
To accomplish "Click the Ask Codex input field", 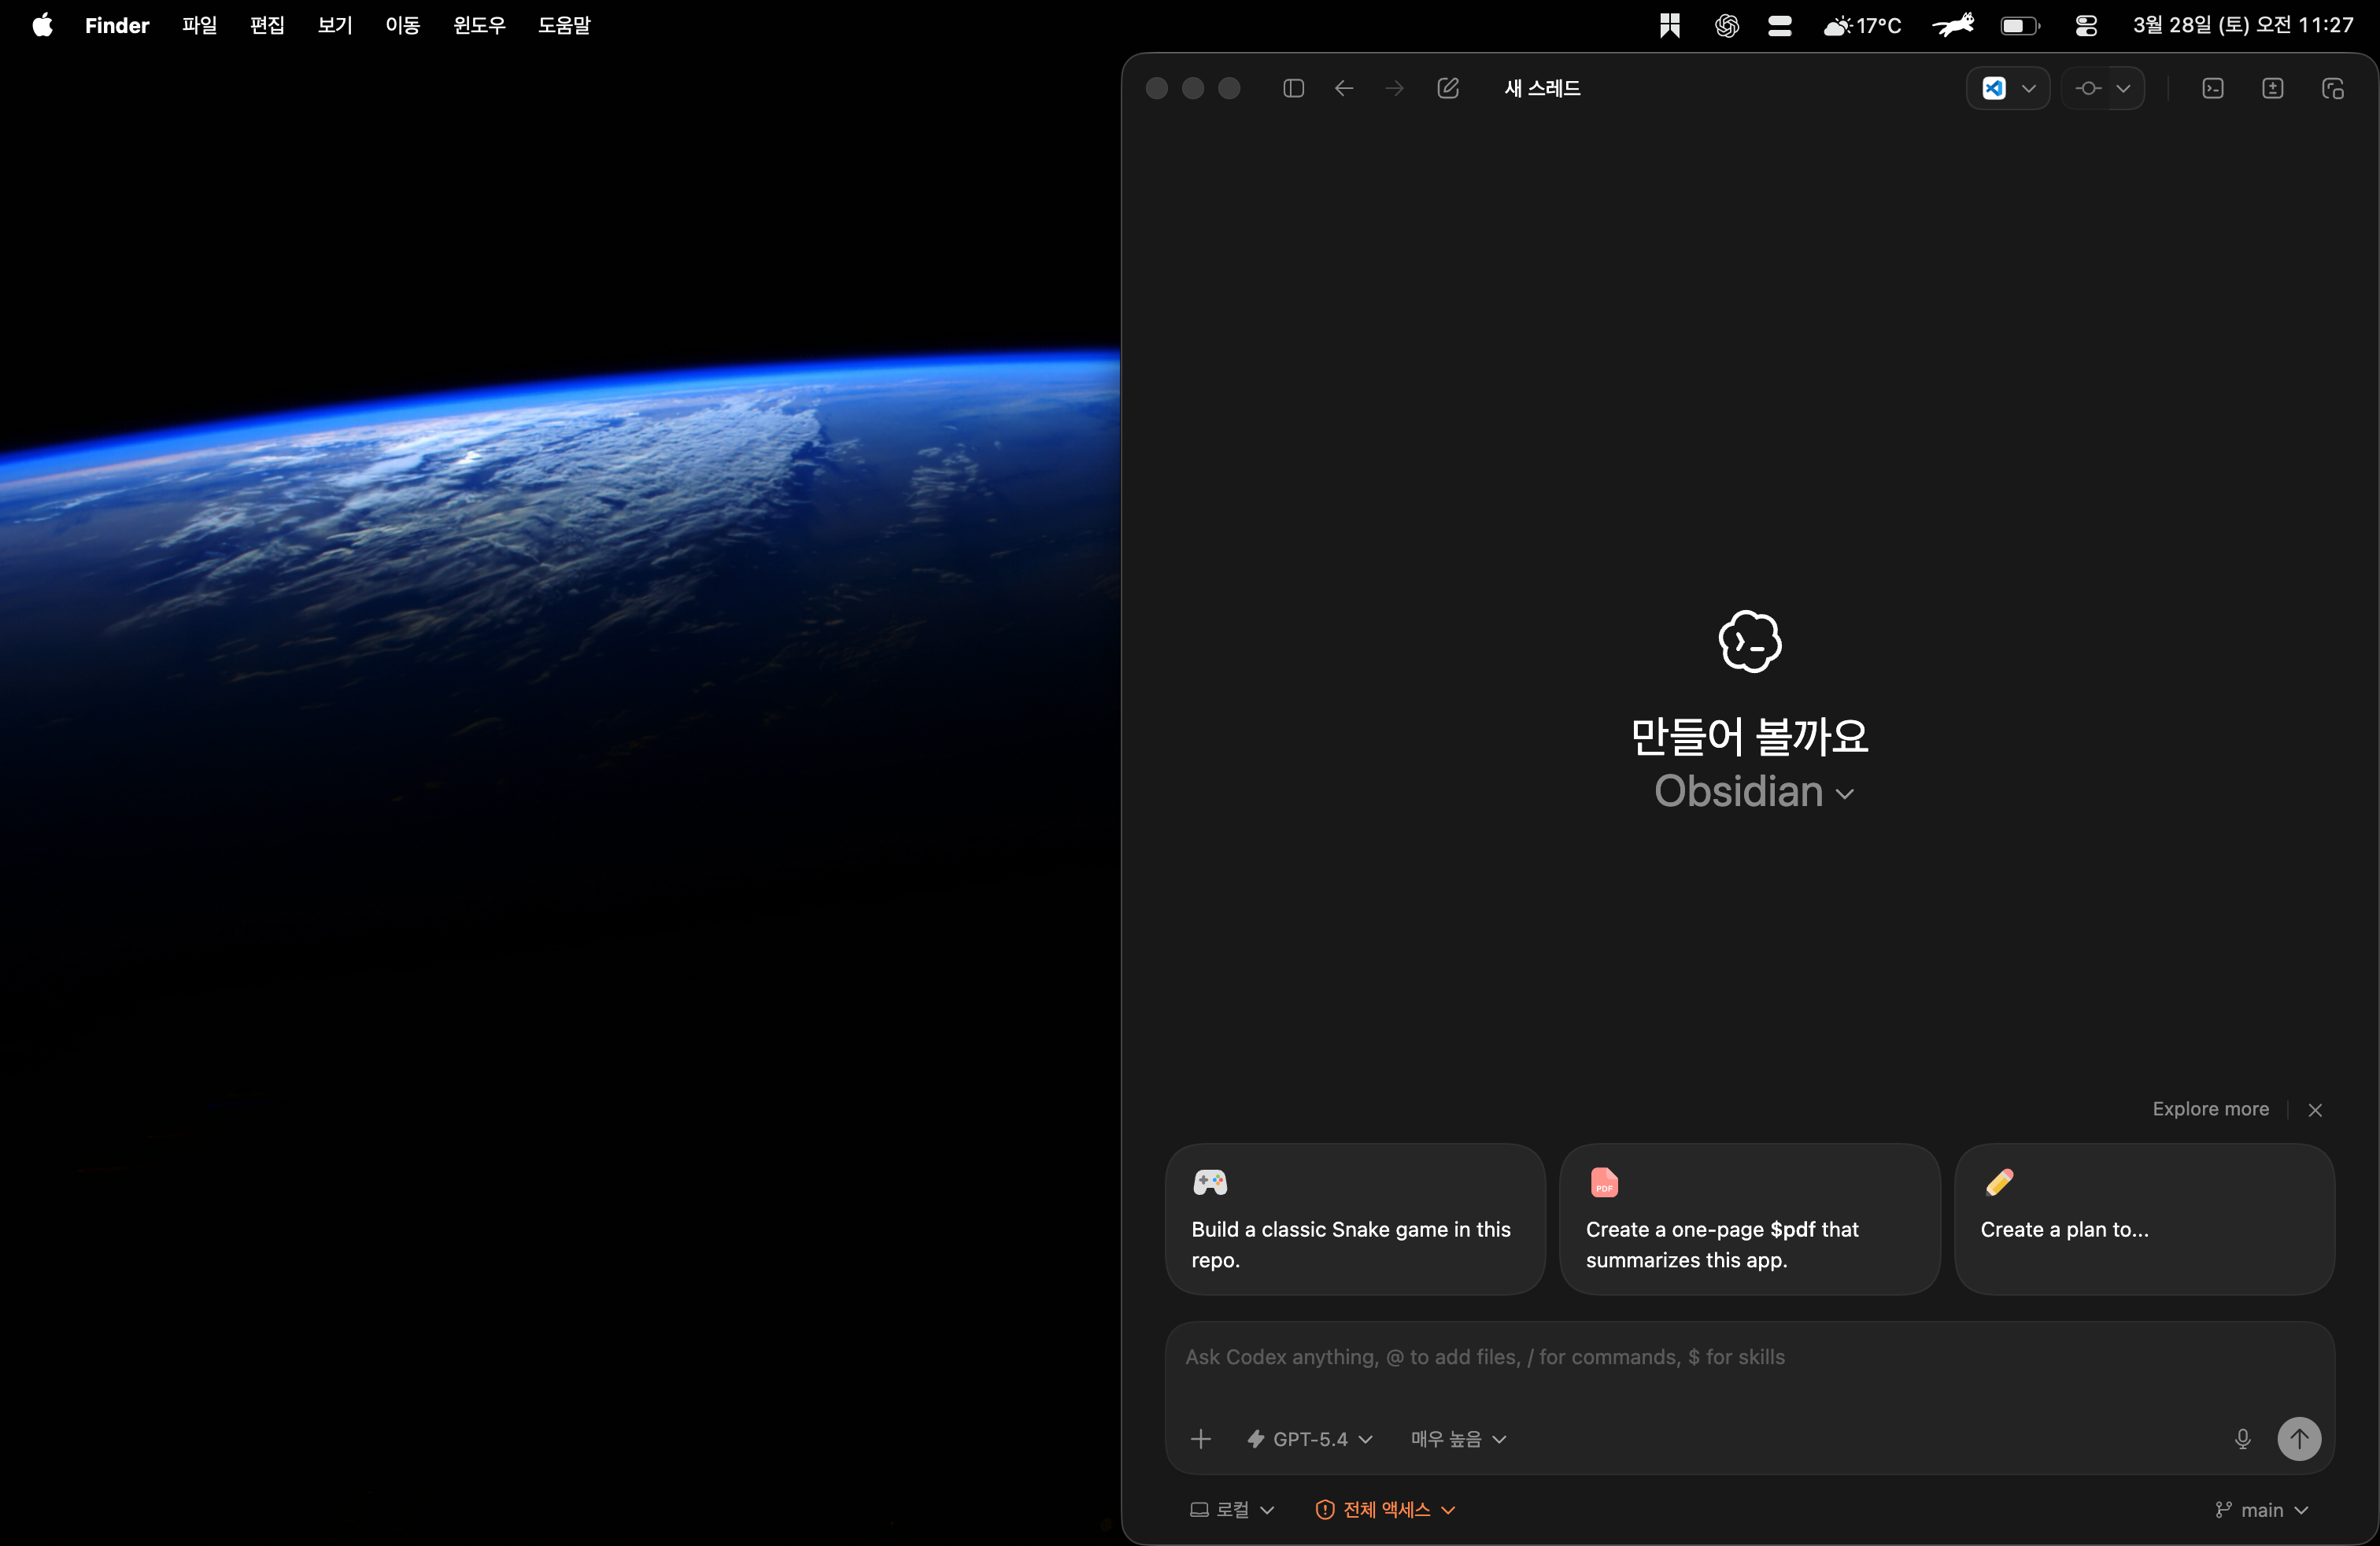I will (1700, 1357).
